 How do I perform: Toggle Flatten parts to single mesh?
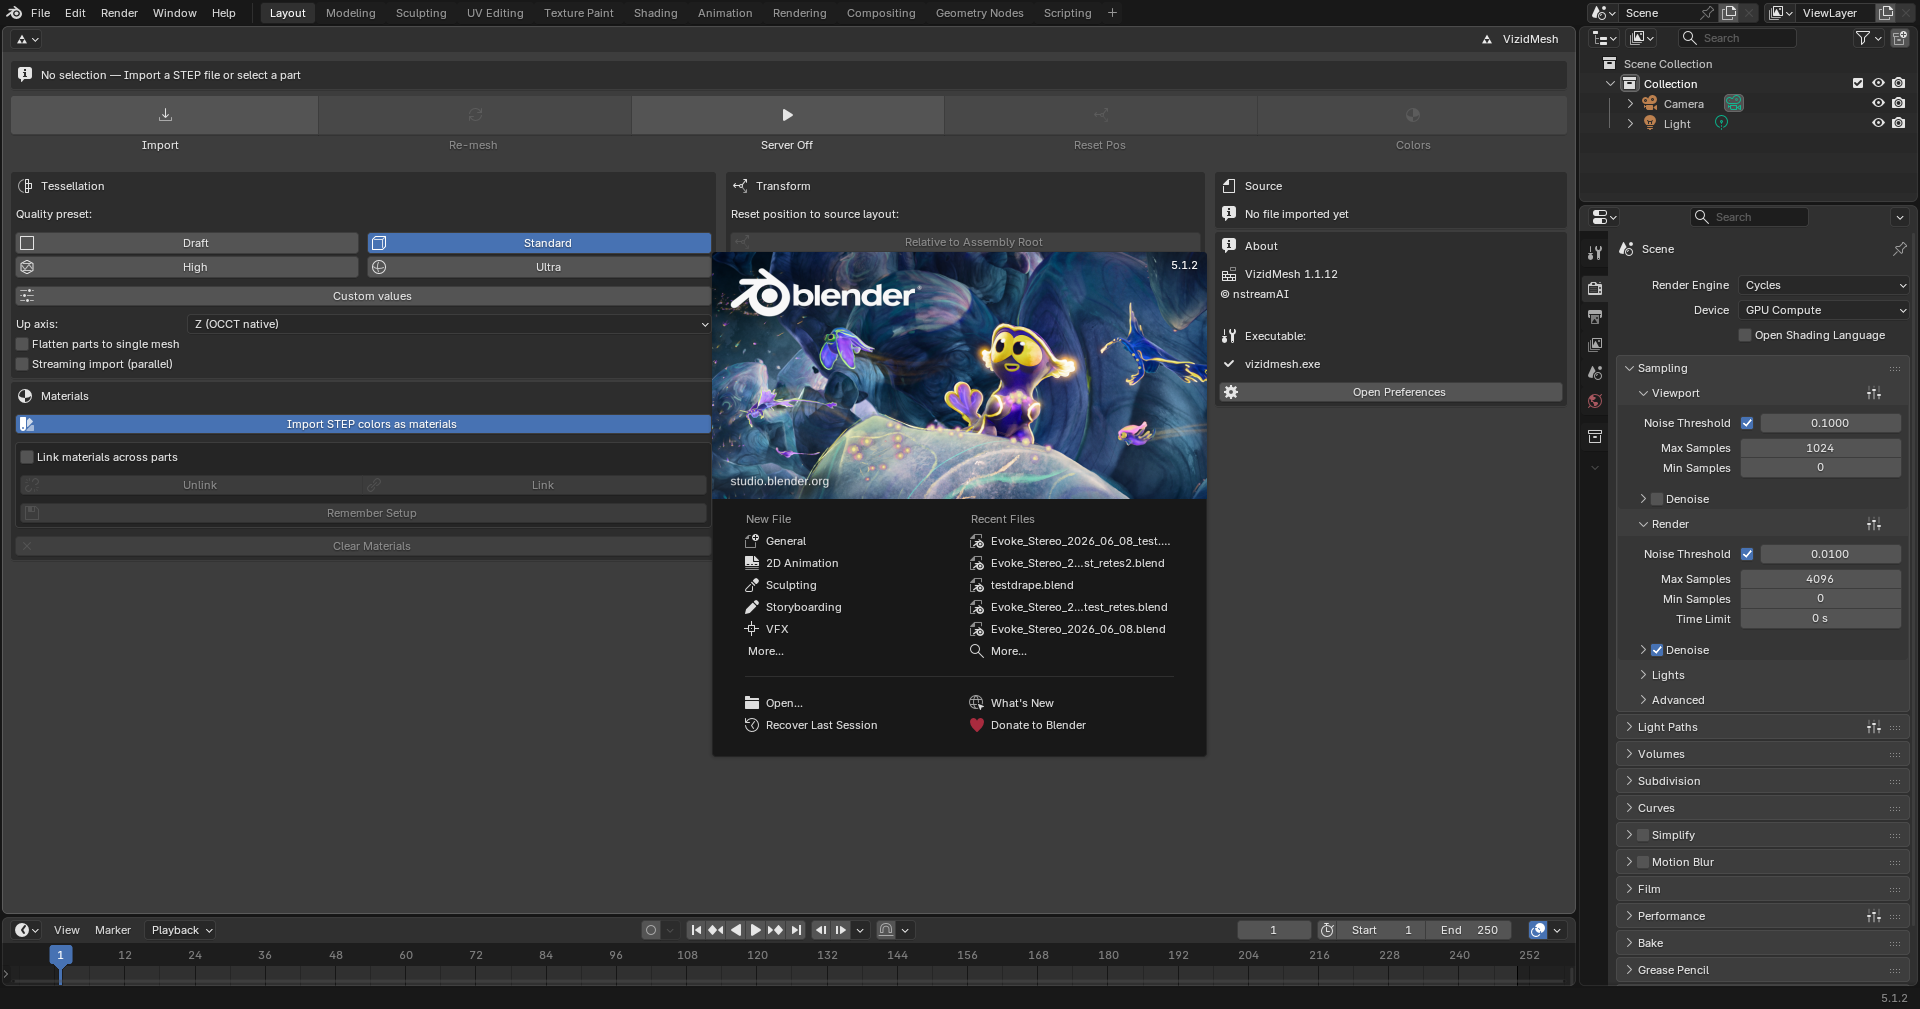pyautogui.click(x=22, y=344)
